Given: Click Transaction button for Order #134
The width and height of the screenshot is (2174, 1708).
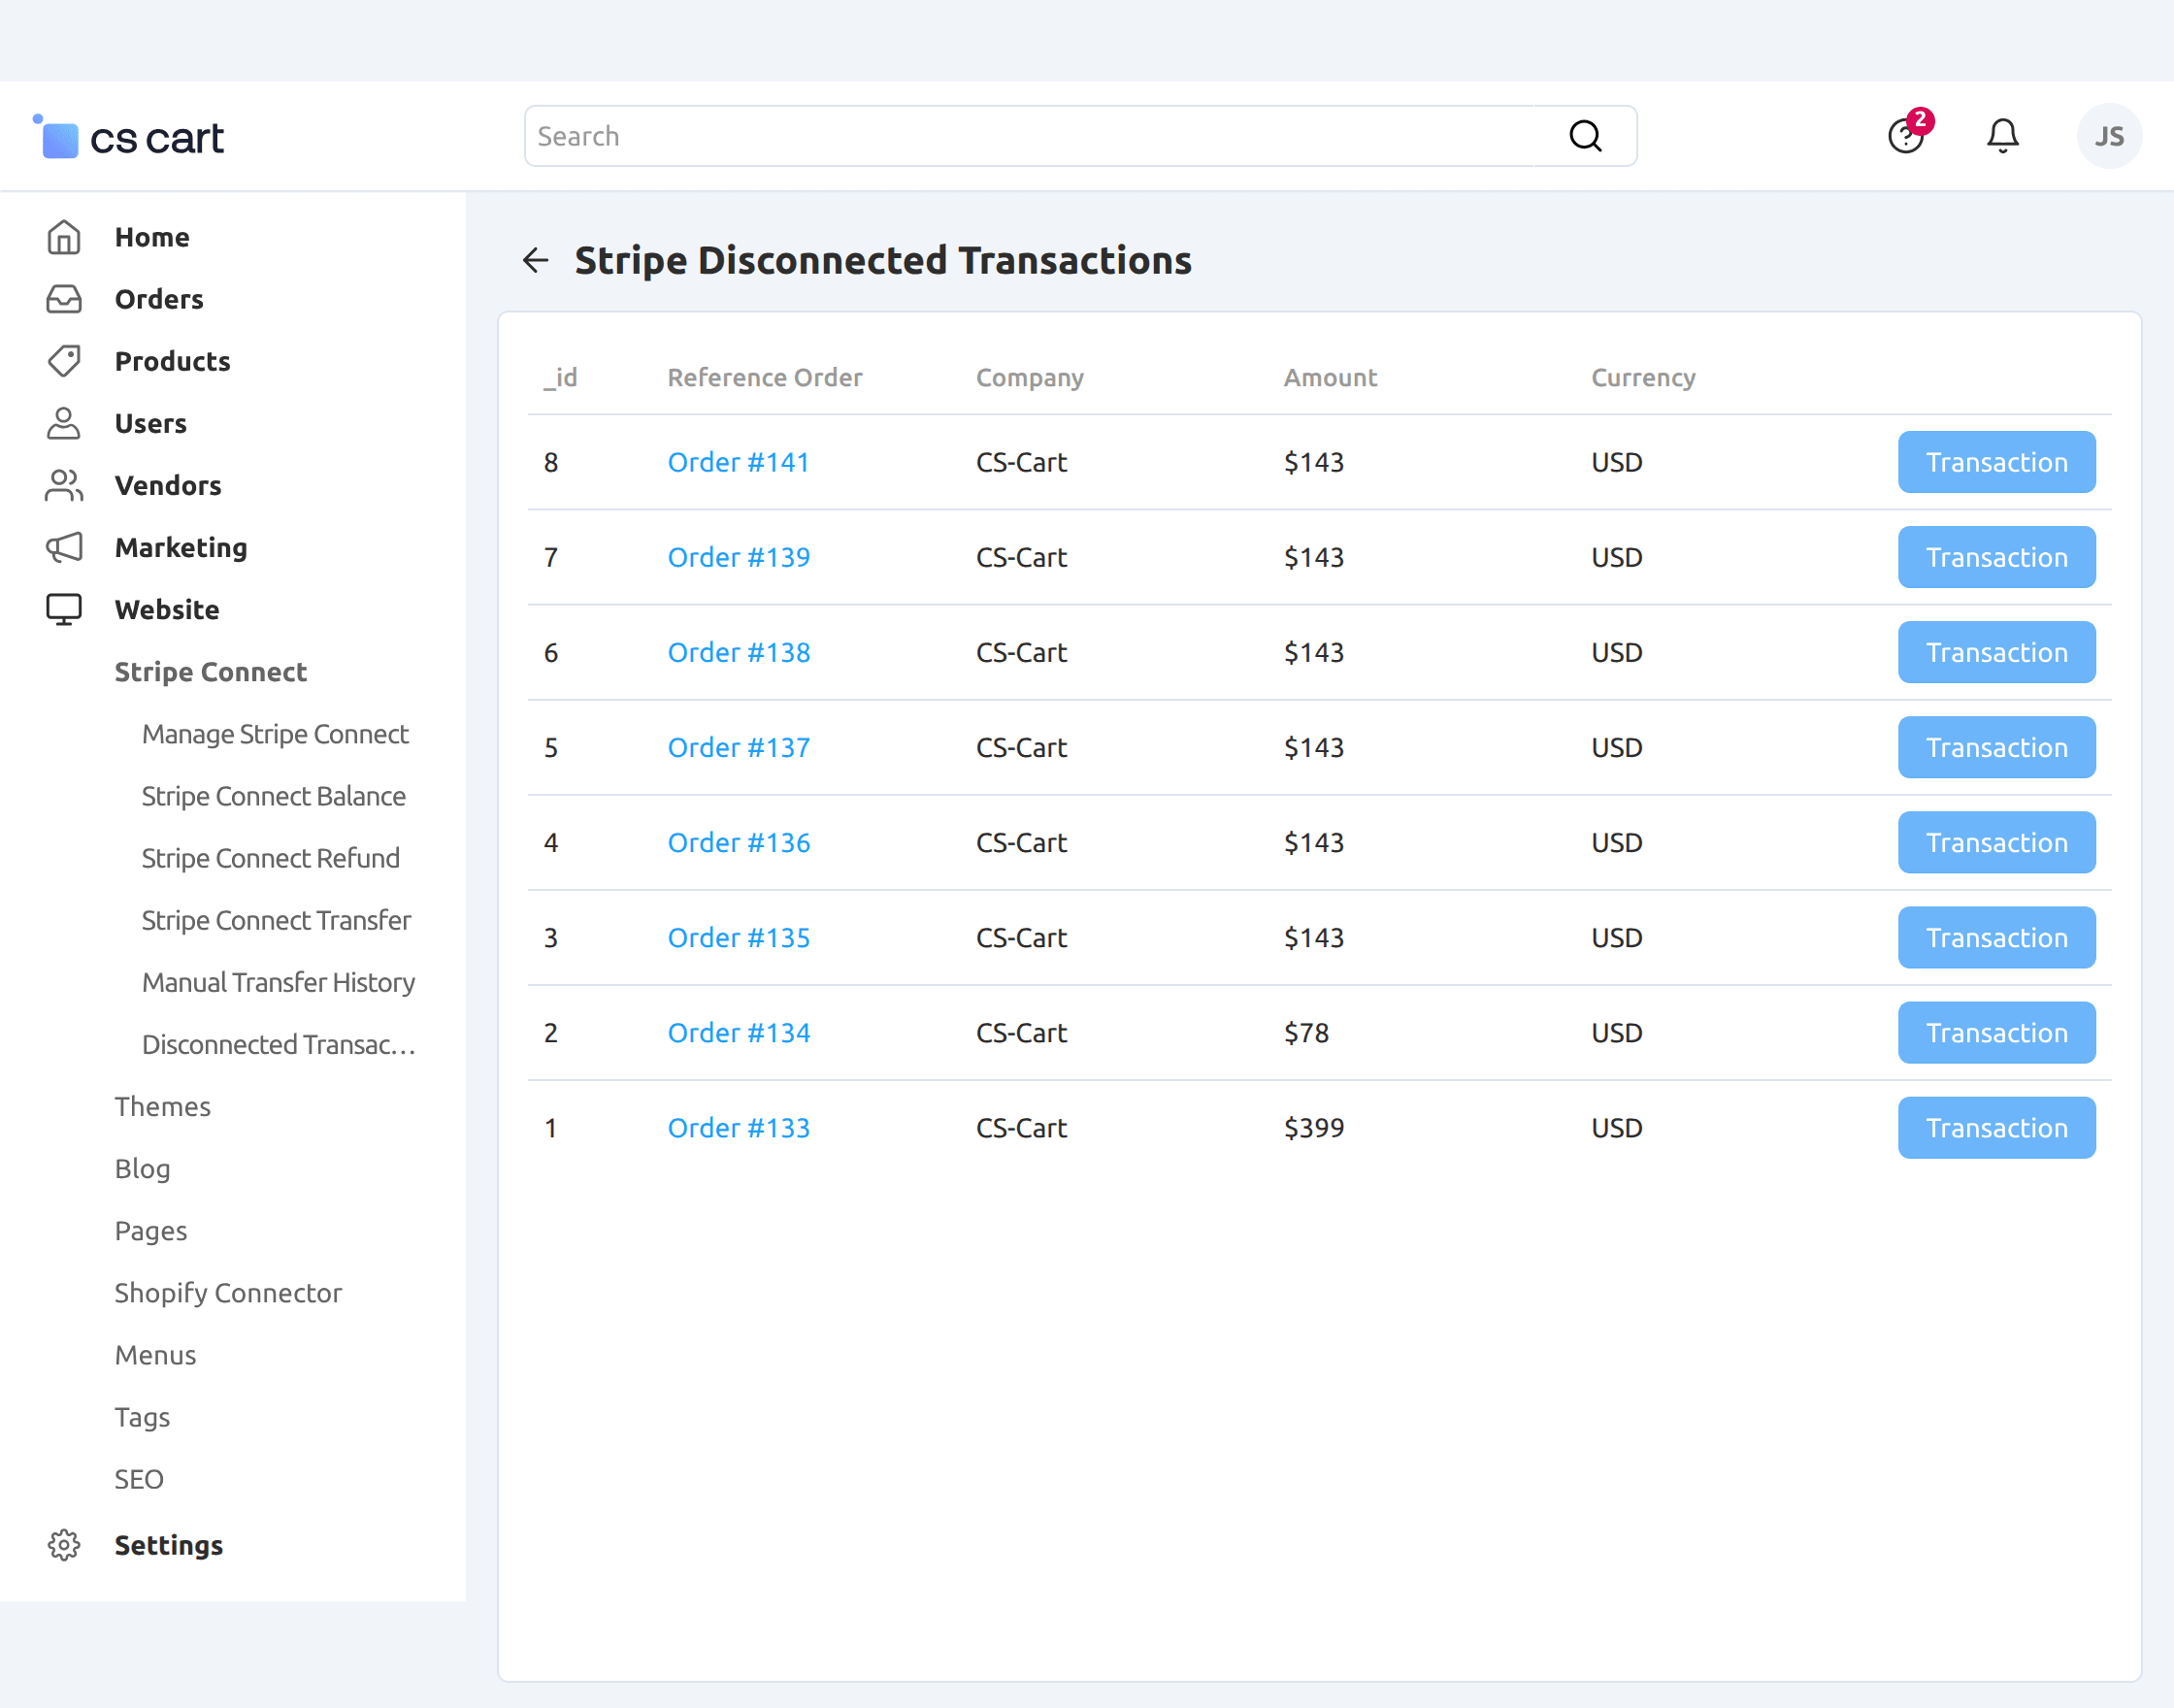Looking at the screenshot, I should pos(1996,1032).
